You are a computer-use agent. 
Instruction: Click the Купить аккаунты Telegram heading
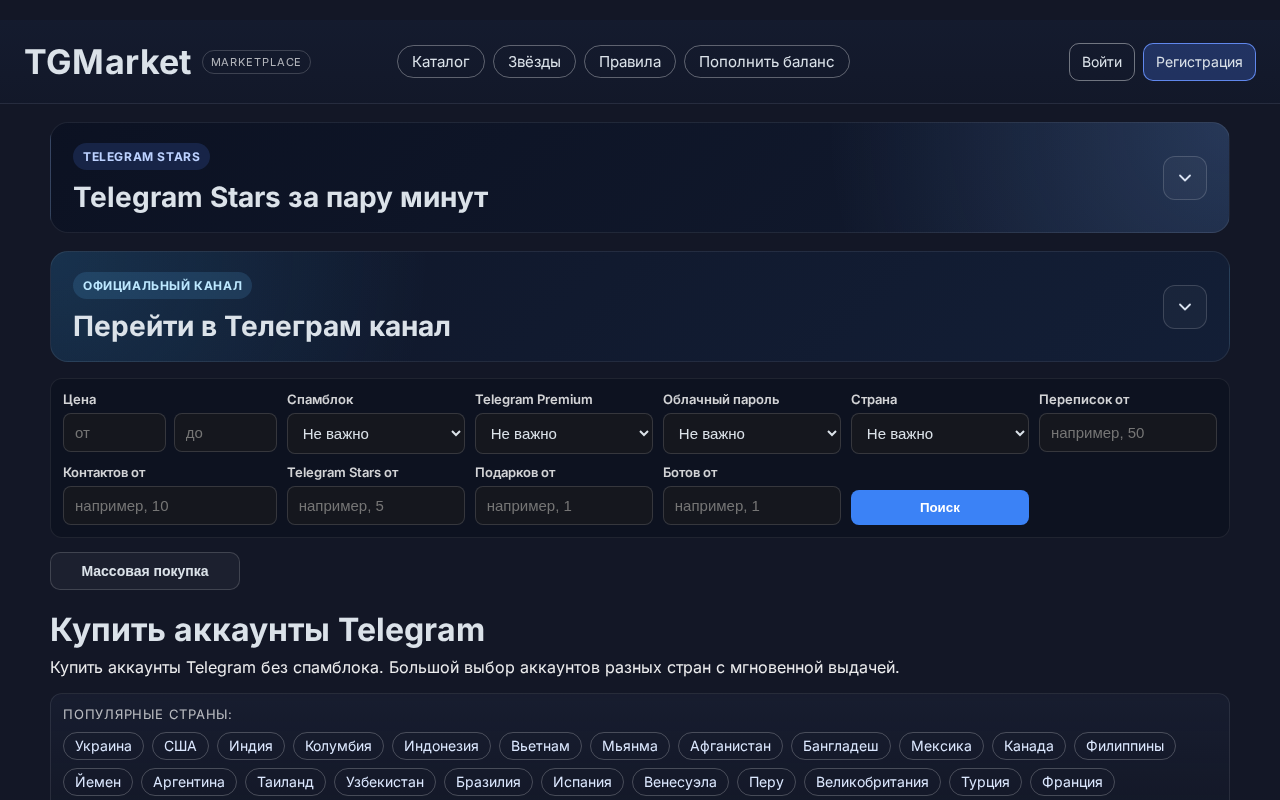[267, 630]
